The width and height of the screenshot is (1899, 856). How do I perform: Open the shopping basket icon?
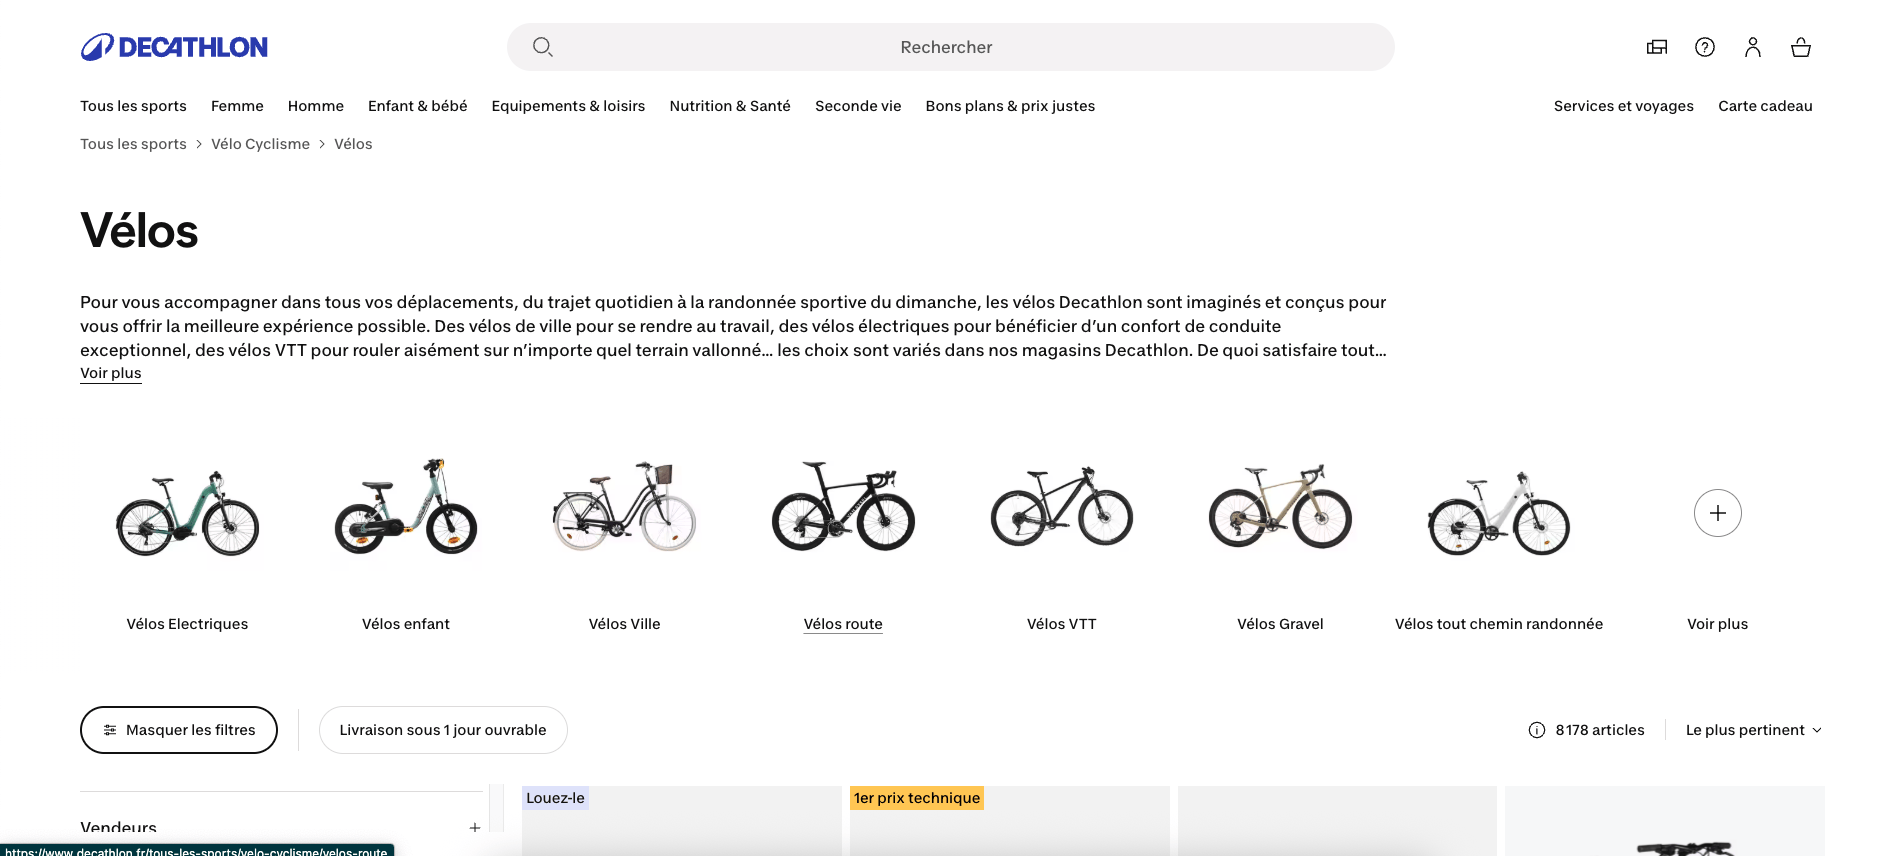coord(1801,47)
